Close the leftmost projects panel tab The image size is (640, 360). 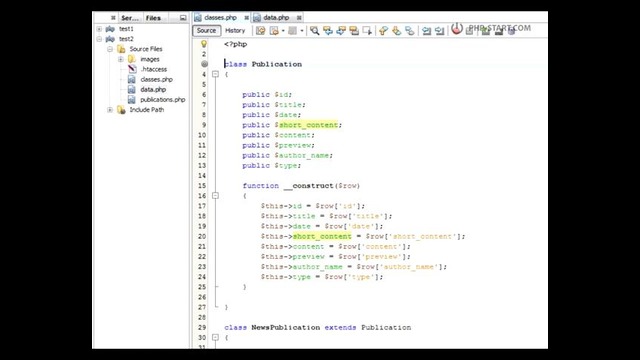click(x=113, y=18)
